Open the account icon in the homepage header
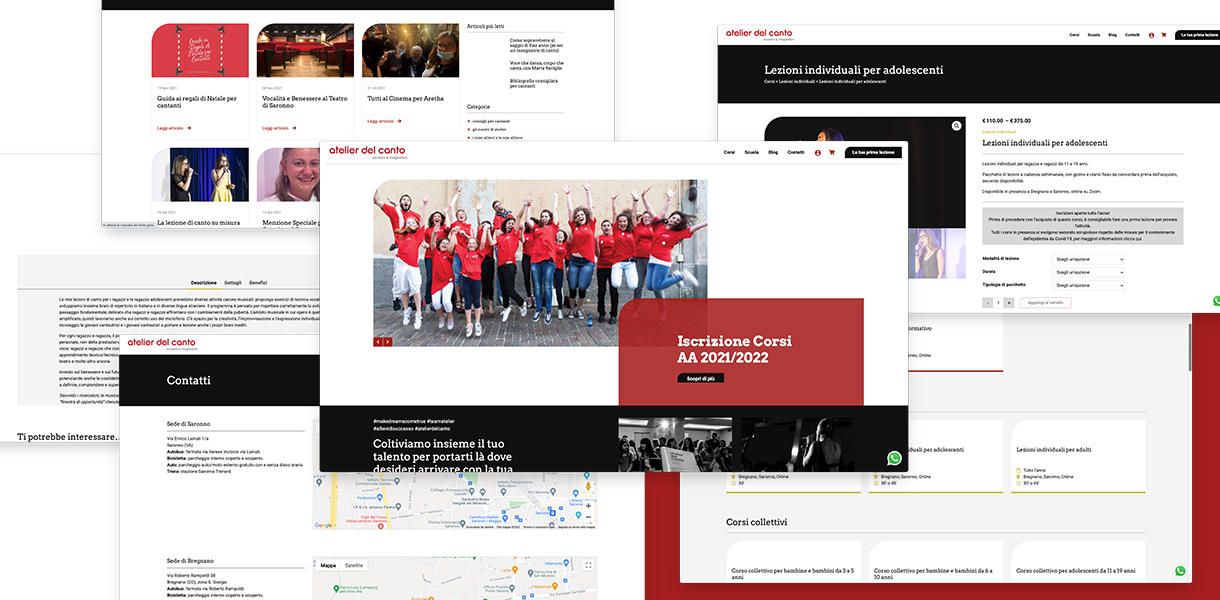The image size is (1220, 600). point(817,153)
